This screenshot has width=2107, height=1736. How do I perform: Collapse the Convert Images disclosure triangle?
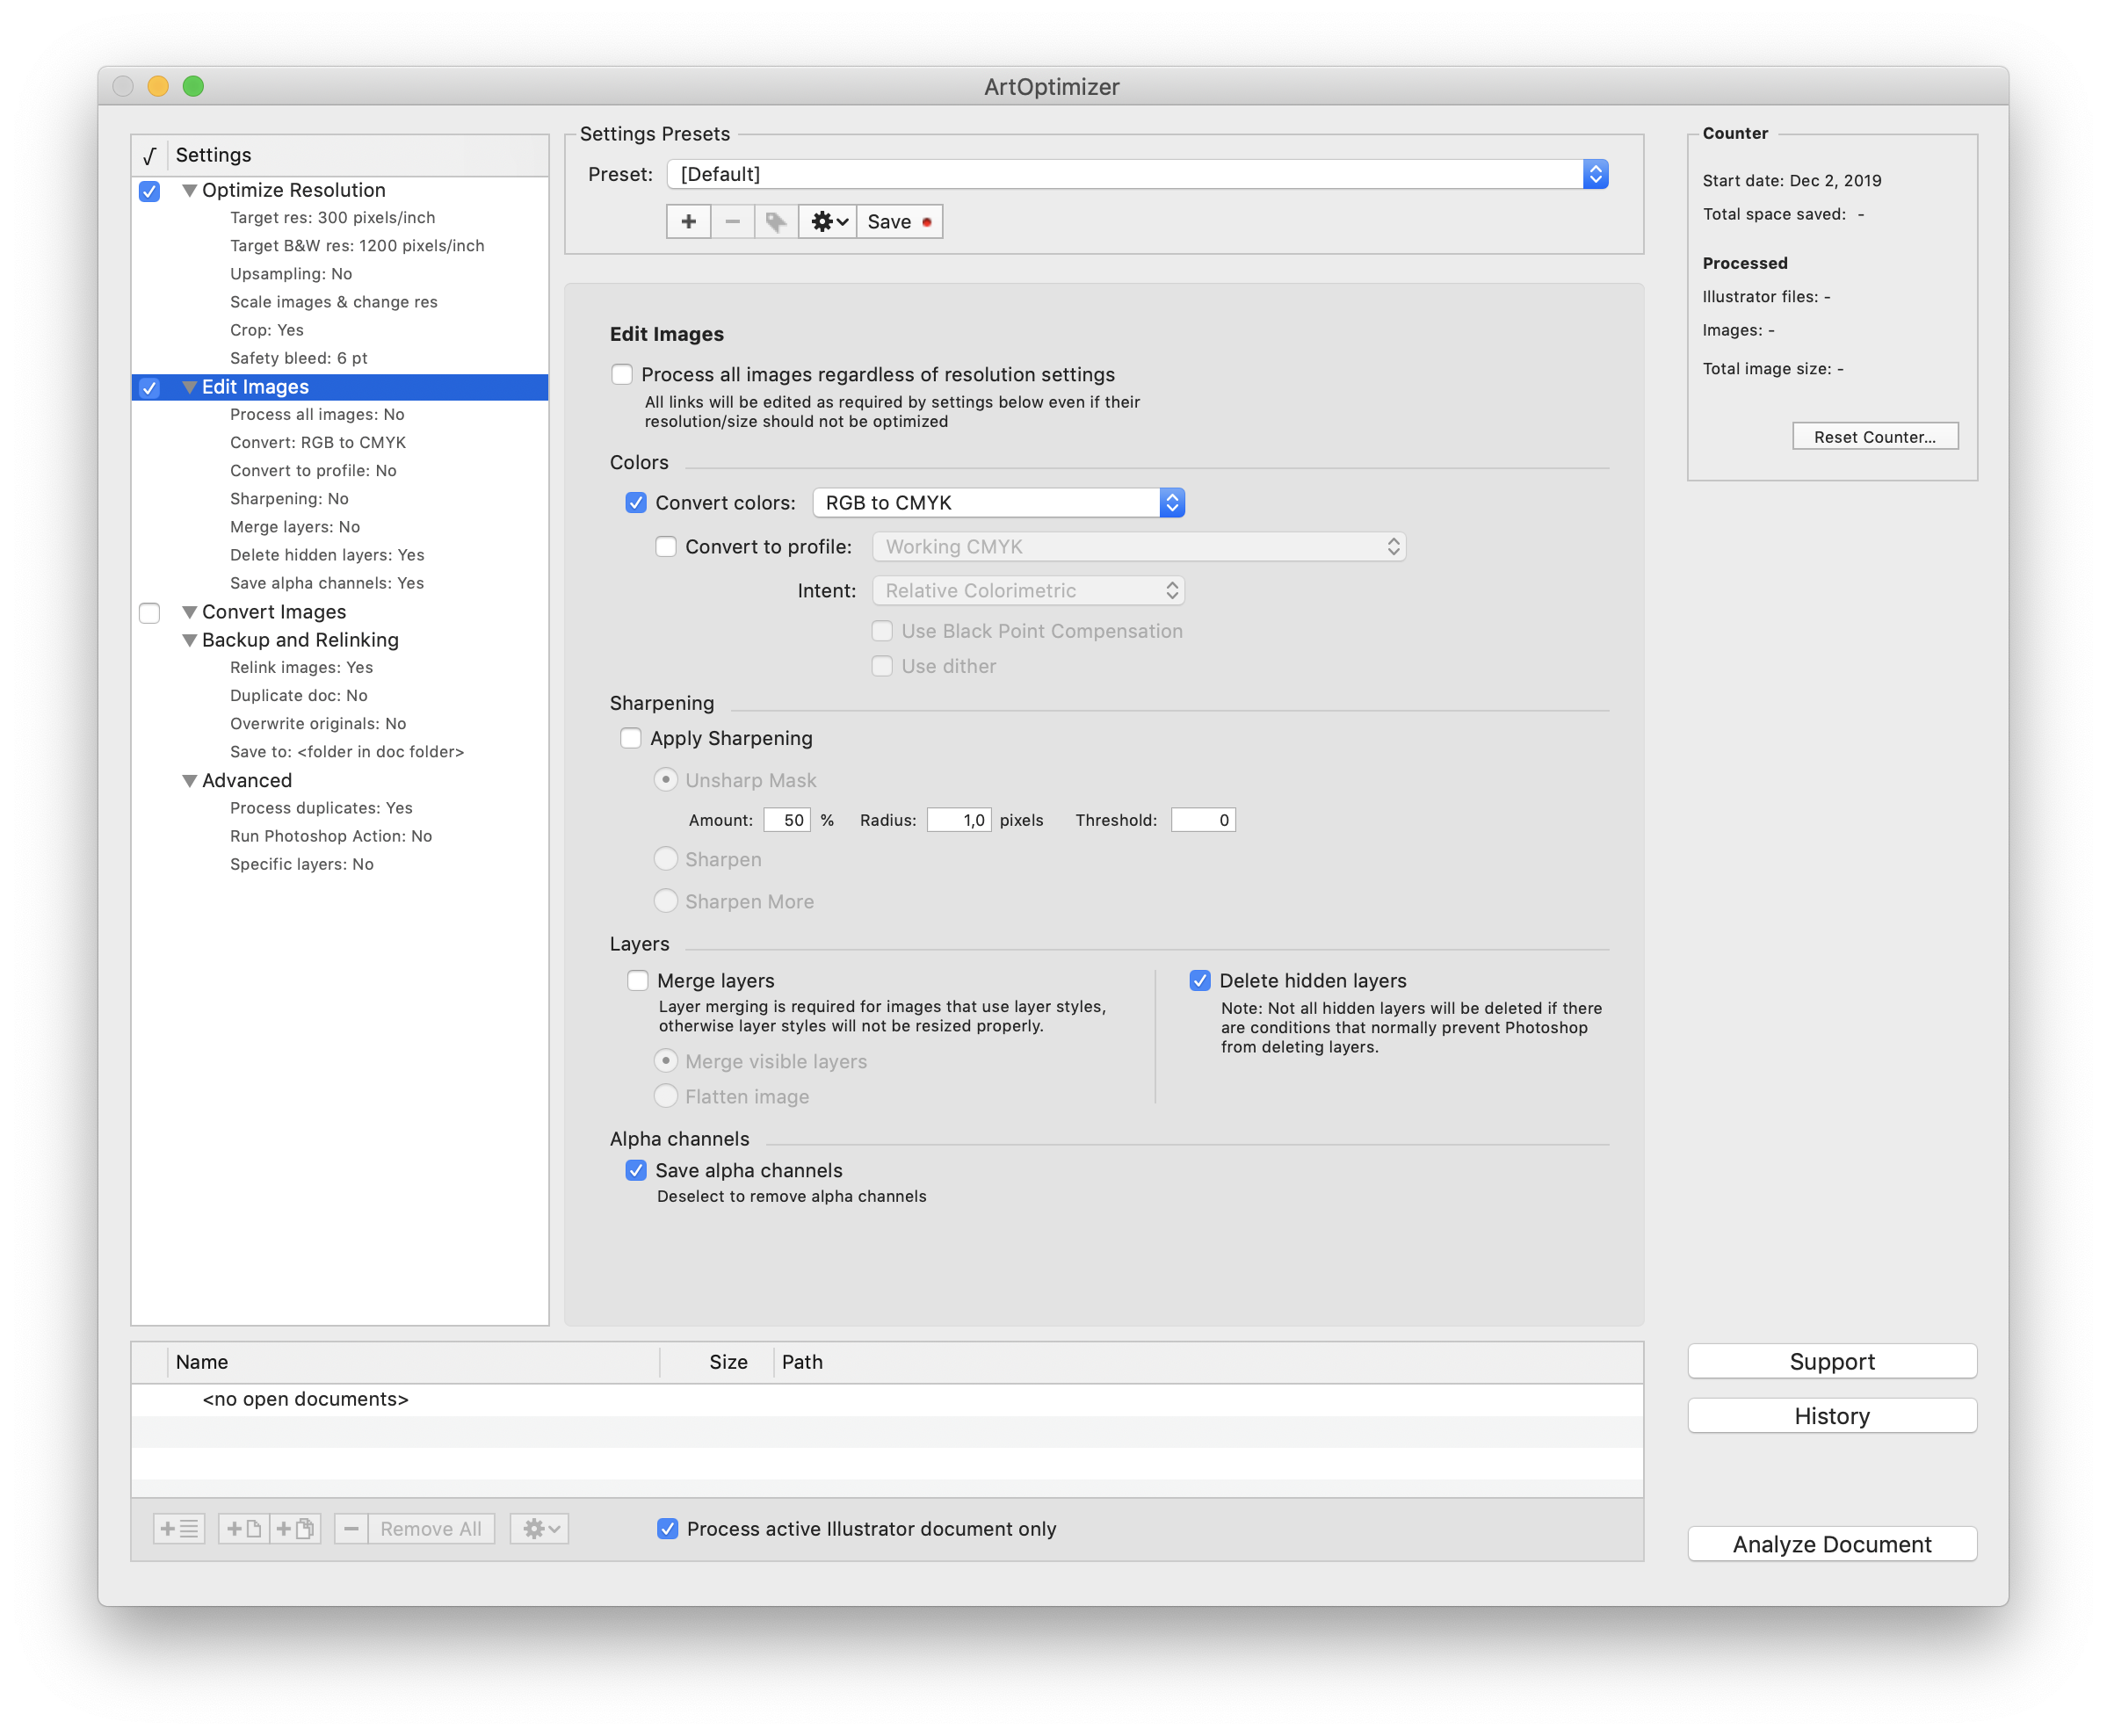(x=189, y=612)
